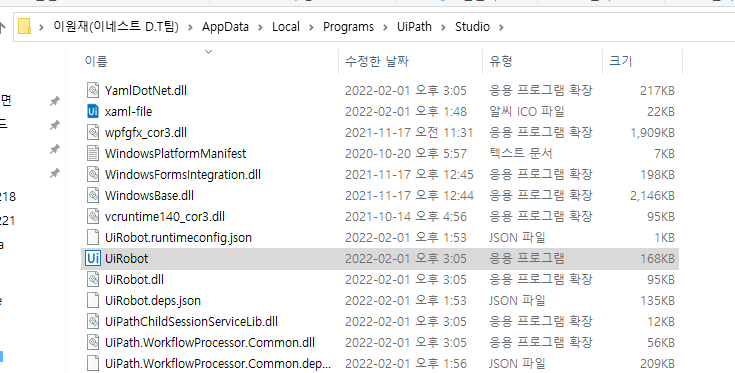
Task: Expand the chevron before 이원재(이네스트 D.T팀)
Action: (x=42, y=27)
